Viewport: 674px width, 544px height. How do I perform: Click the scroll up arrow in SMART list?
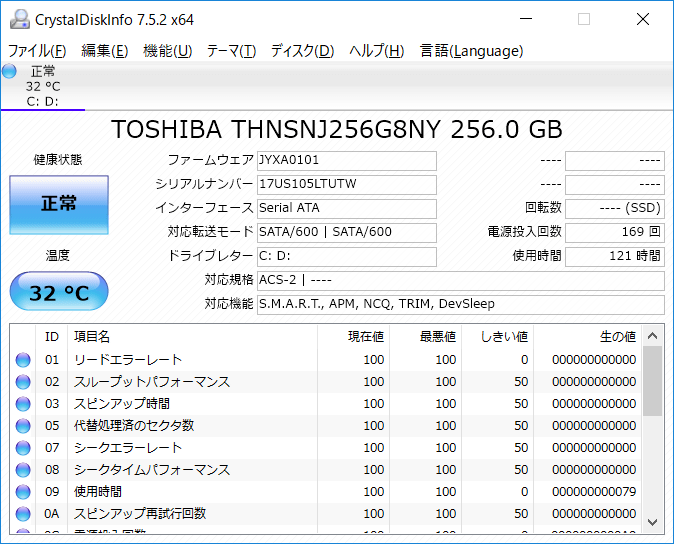click(x=653, y=336)
